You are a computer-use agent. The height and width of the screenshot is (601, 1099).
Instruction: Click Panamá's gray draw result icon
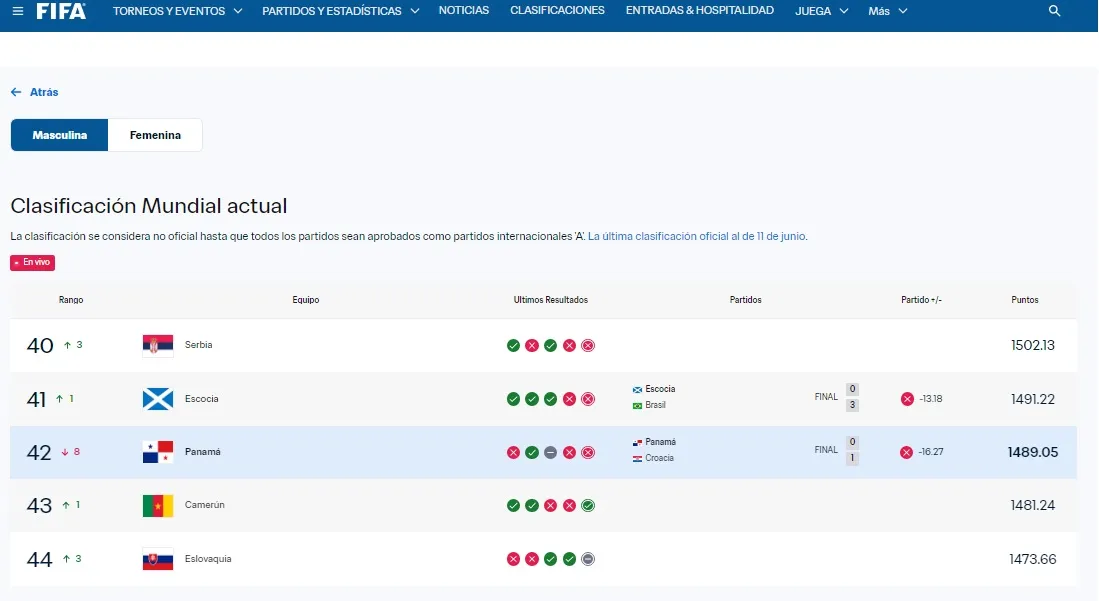551,452
